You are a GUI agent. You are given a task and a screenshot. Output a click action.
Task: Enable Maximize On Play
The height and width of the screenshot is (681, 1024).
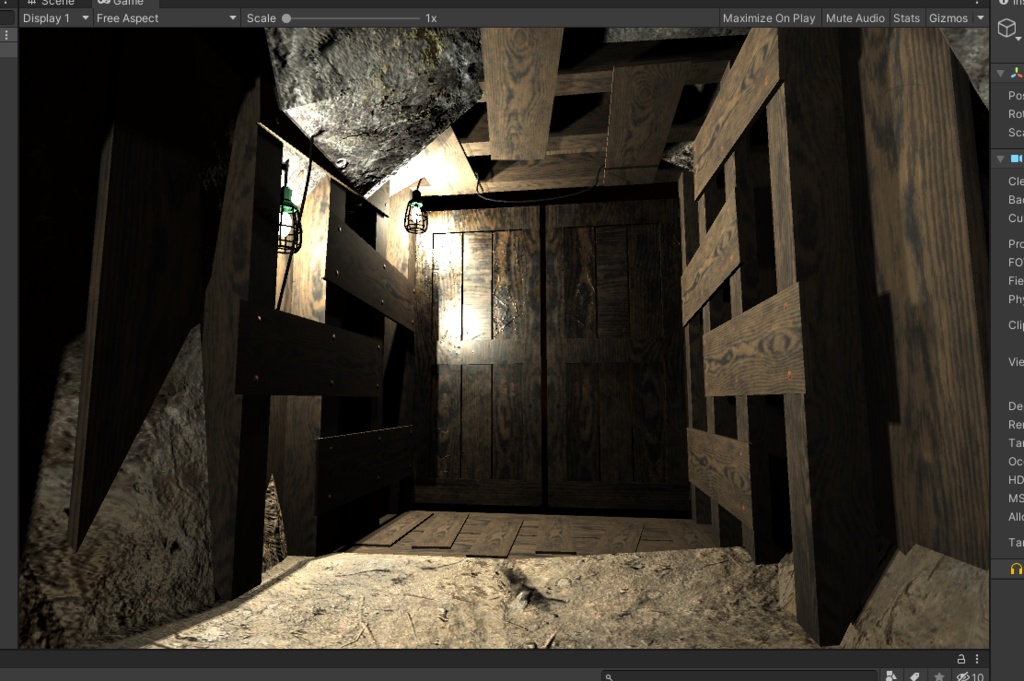[770, 17]
